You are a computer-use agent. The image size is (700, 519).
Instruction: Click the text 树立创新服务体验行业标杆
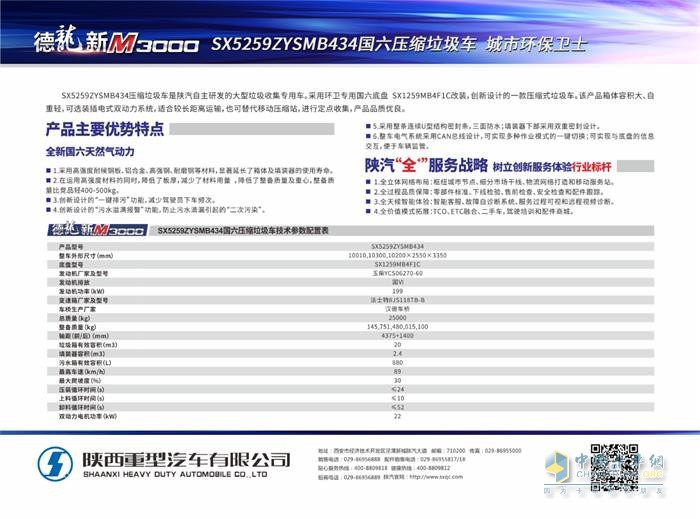point(551,167)
